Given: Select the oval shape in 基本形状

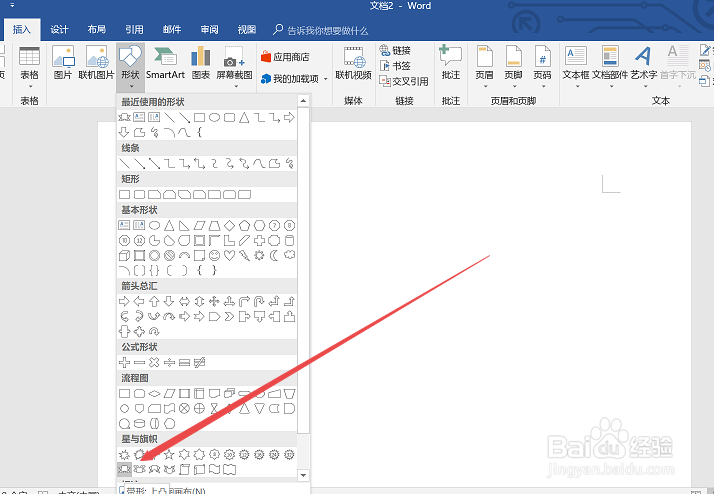Looking at the screenshot, I should (154, 225).
